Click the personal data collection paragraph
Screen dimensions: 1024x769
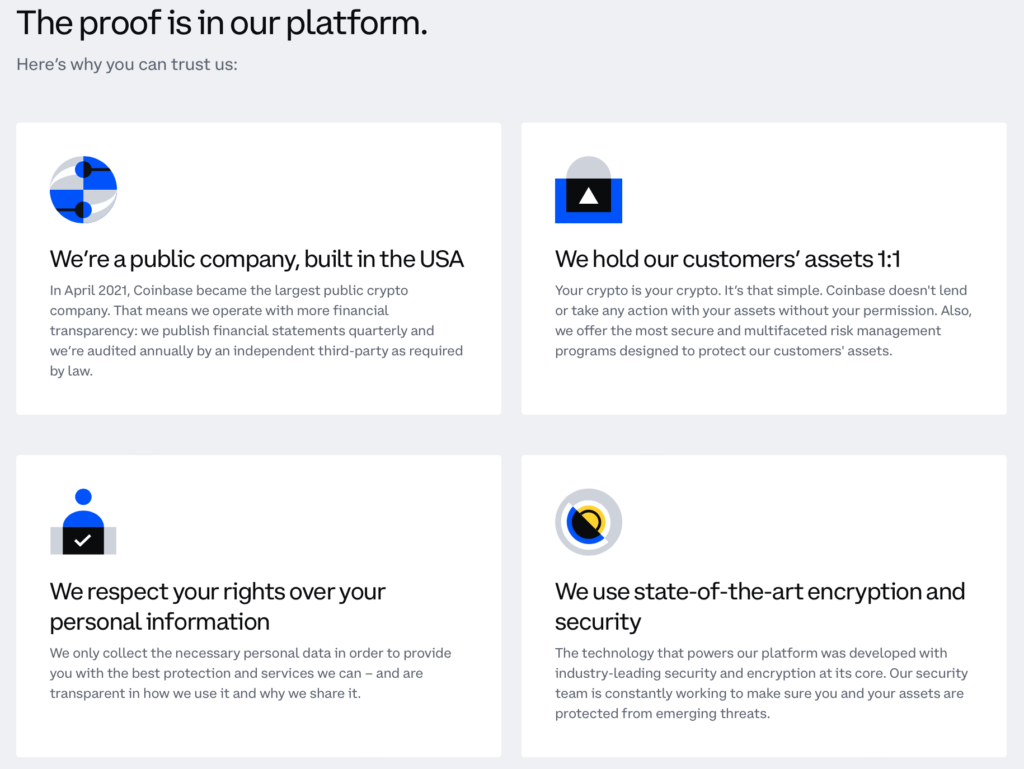[x=250, y=673]
